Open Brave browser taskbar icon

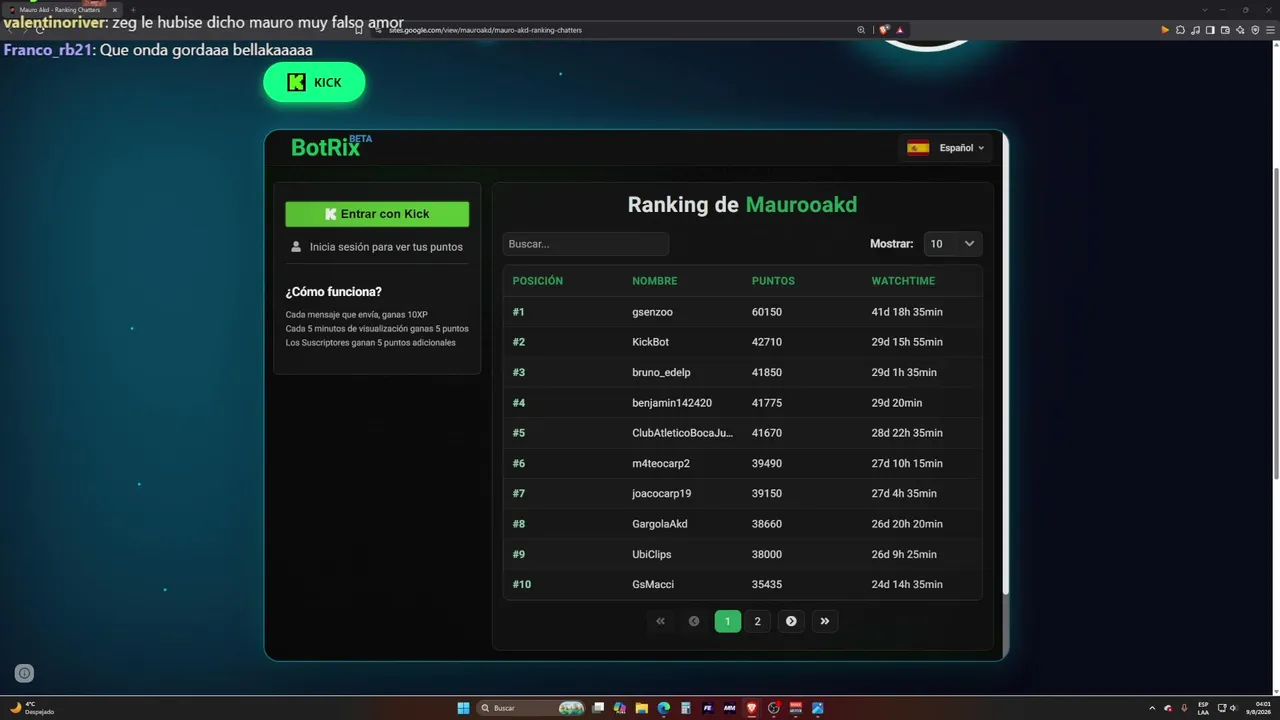pyautogui.click(x=751, y=708)
